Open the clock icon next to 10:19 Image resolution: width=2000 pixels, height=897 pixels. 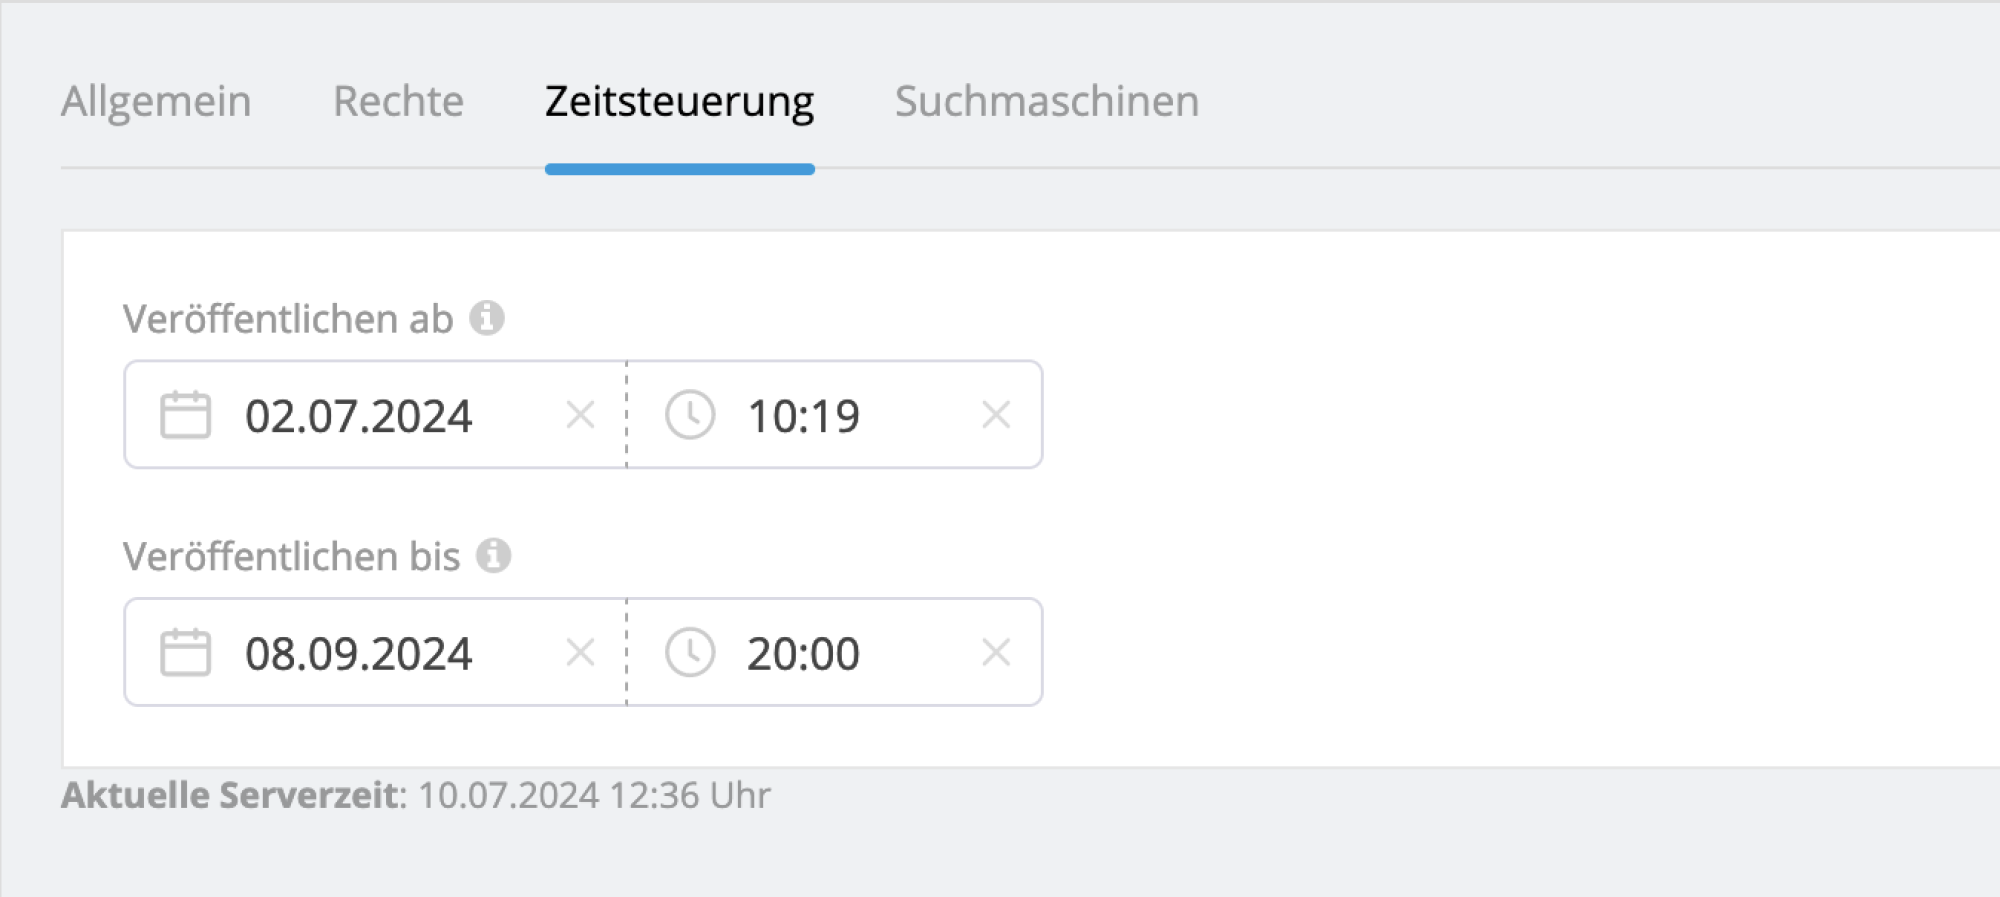point(690,414)
